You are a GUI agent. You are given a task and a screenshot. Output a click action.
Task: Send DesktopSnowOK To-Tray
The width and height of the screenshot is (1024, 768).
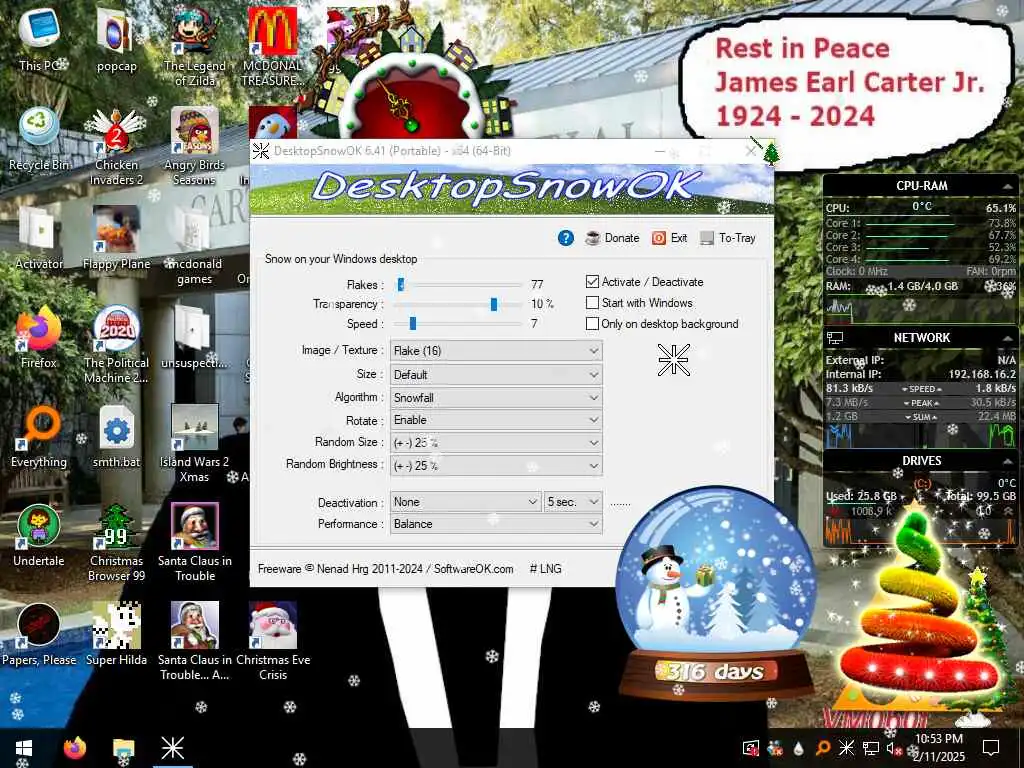click(x=728, y=238)
